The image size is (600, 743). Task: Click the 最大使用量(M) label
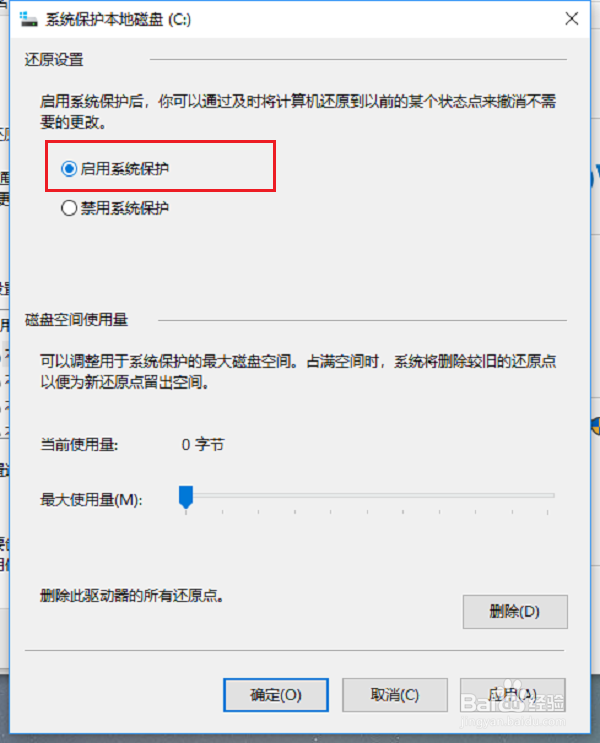pos(91,500)
